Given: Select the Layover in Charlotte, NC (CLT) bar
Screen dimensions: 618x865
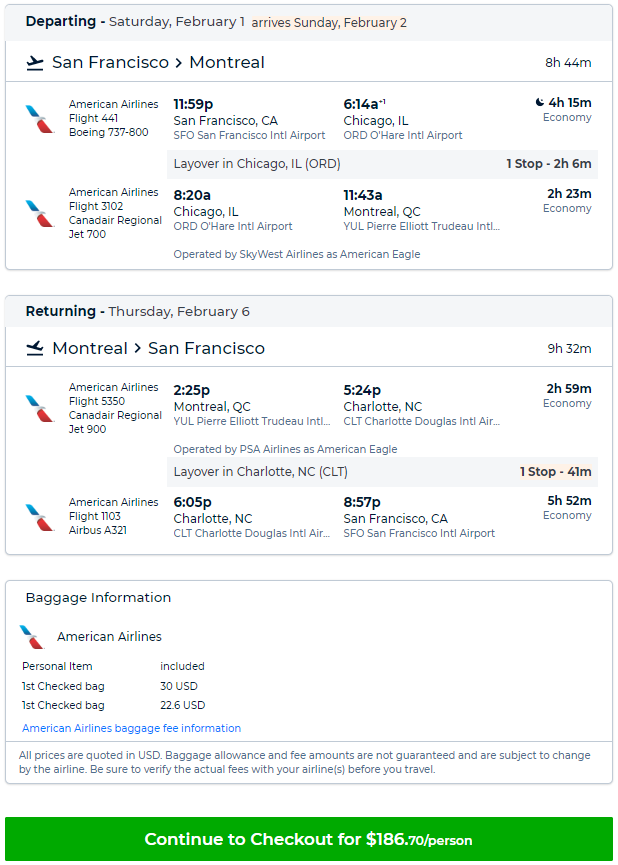Looking at the screenshot, I should pyautogui.click(x=383, y=472).
